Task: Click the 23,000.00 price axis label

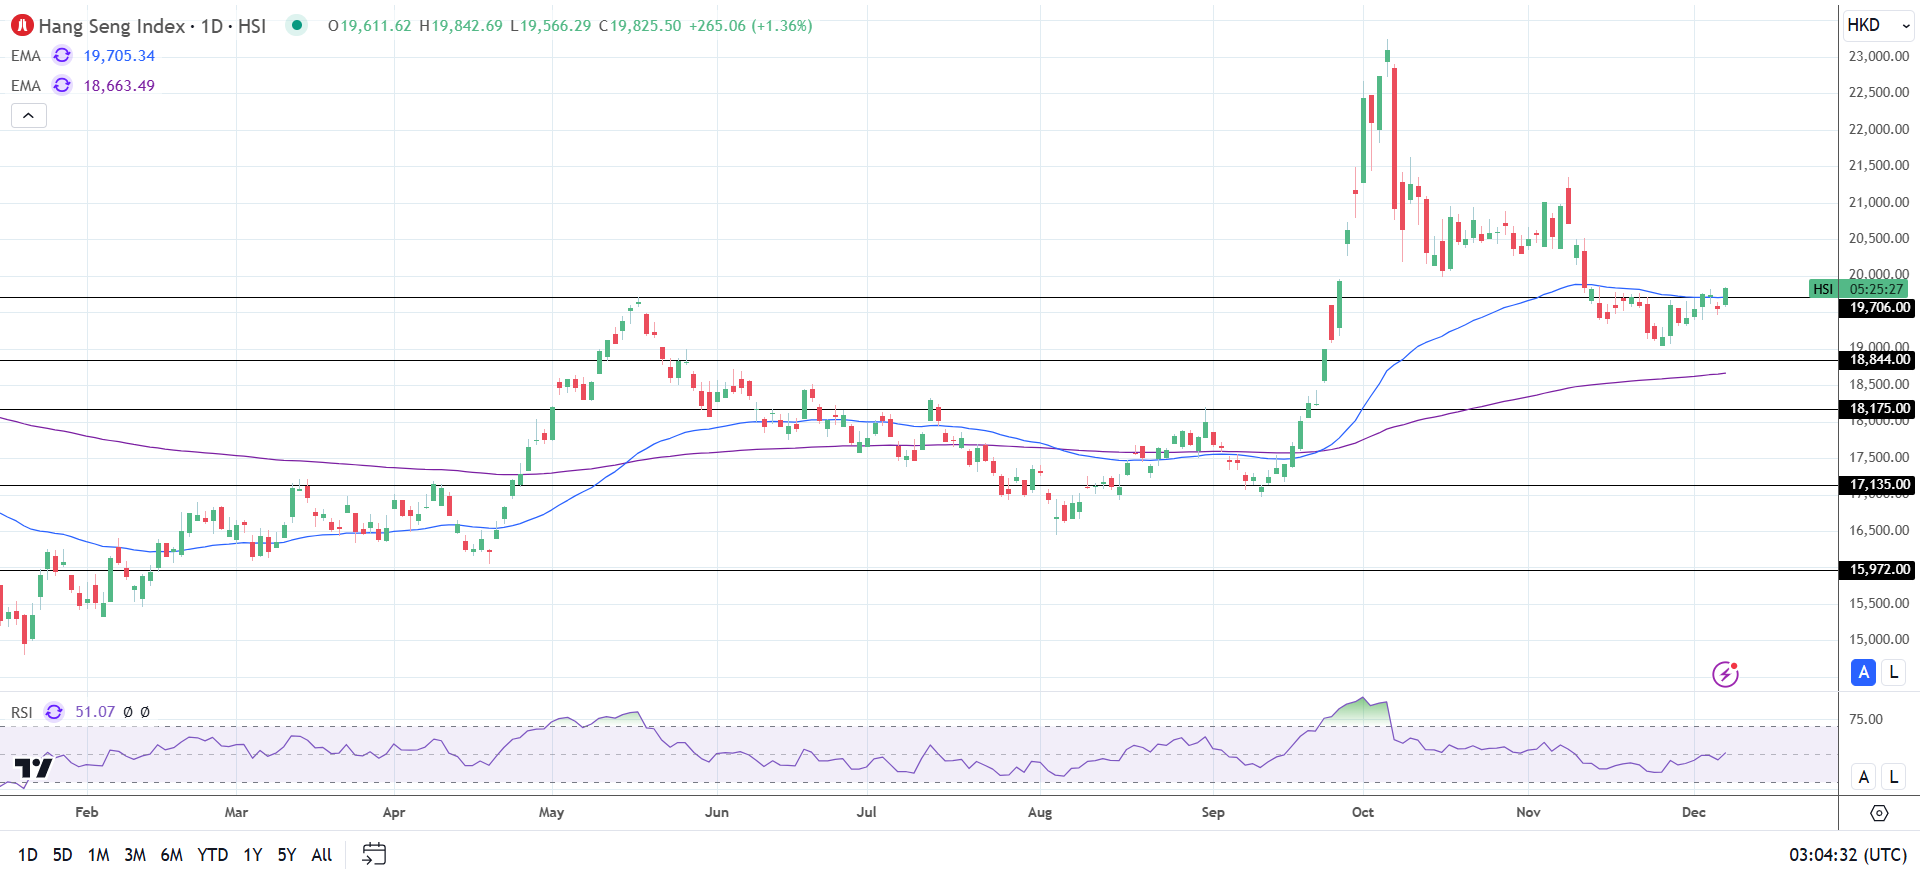Action: 1879,56
